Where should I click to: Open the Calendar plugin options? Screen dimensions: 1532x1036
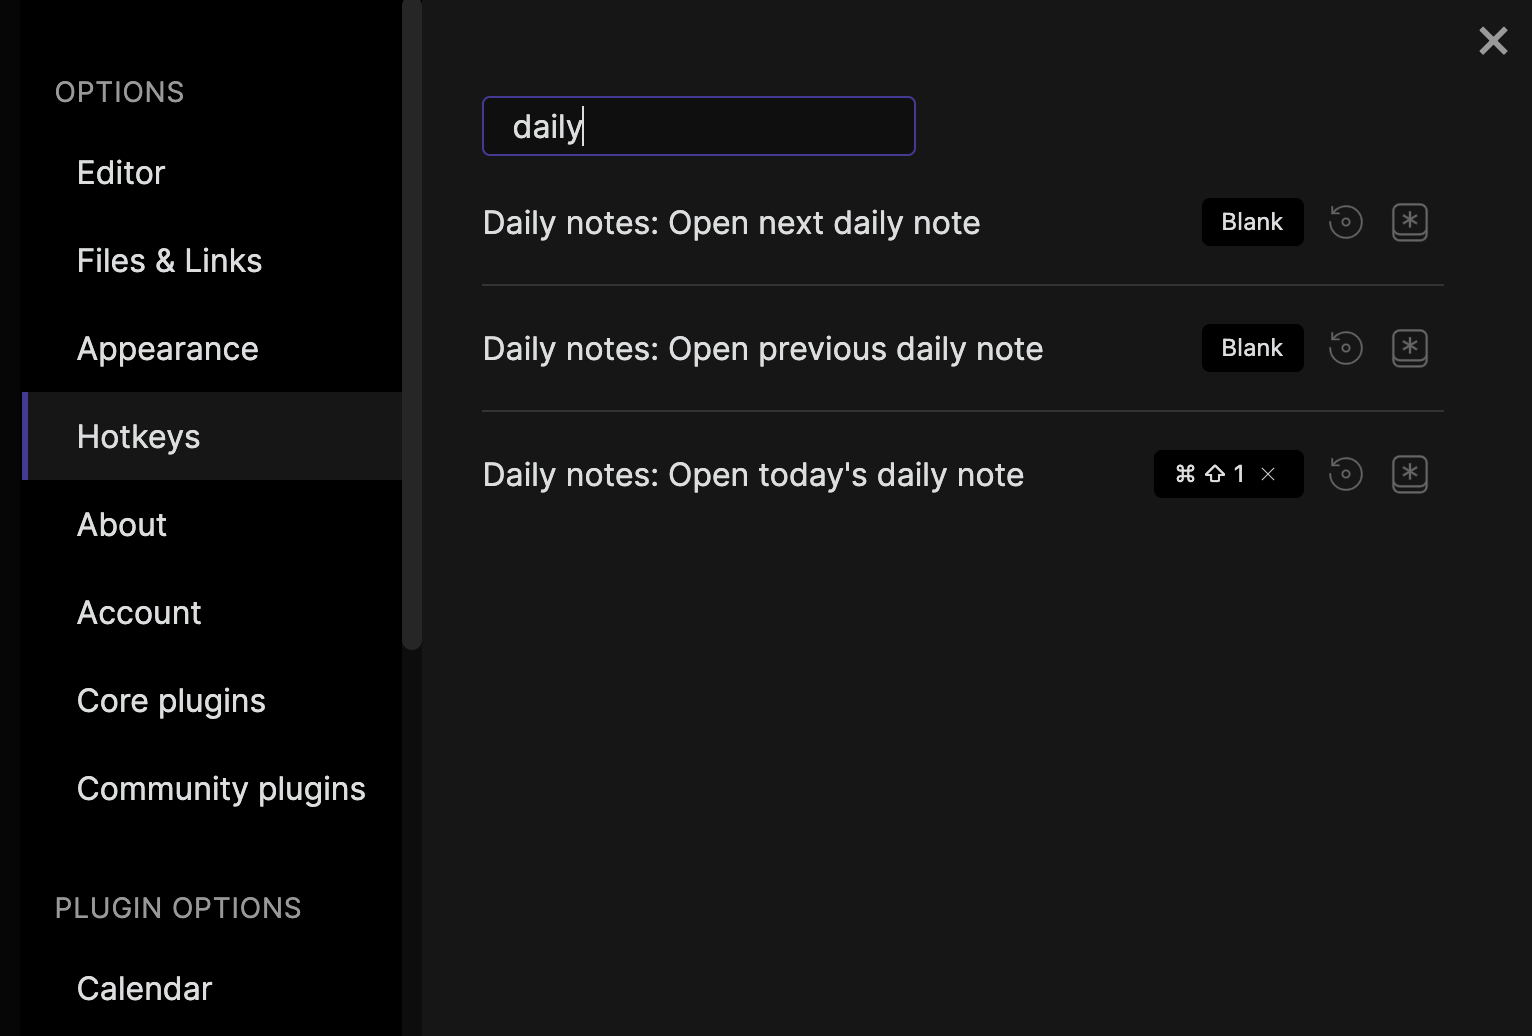pyautogui.click(x=144, y=989)
